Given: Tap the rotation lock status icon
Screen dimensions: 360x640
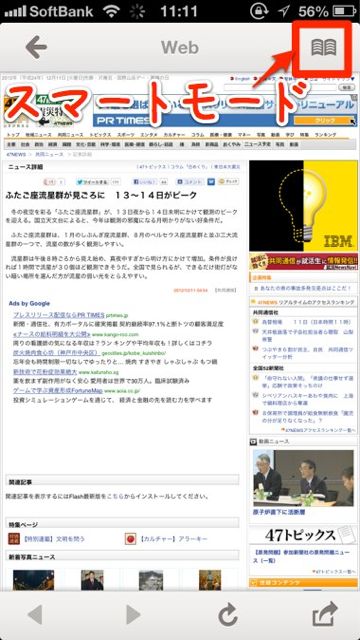Looking at the screenshot, I should pyautogui.click(x=260, y=11).
